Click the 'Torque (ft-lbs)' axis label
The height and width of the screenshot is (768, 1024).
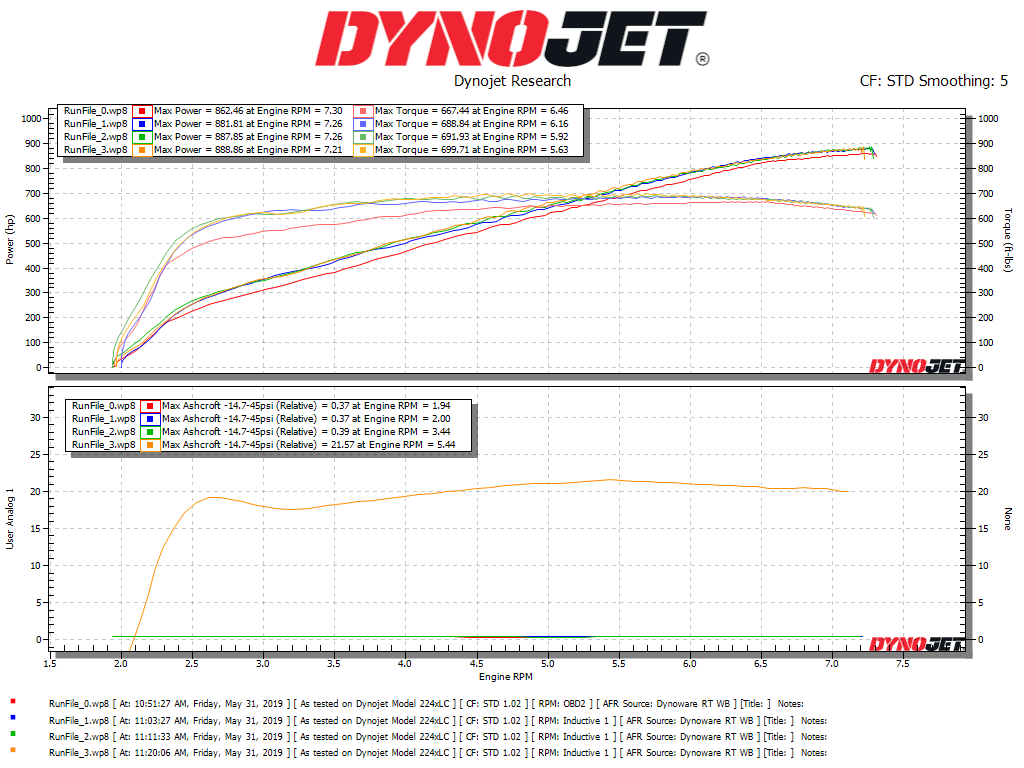(x=1008, y=240)
